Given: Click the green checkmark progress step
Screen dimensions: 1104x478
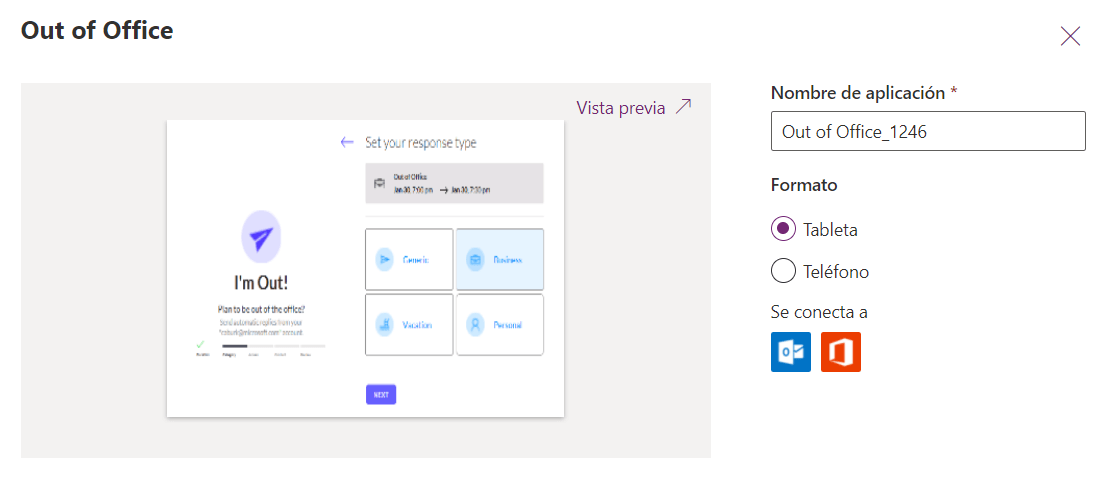Looking at the screenshot, I should (201, 345).
